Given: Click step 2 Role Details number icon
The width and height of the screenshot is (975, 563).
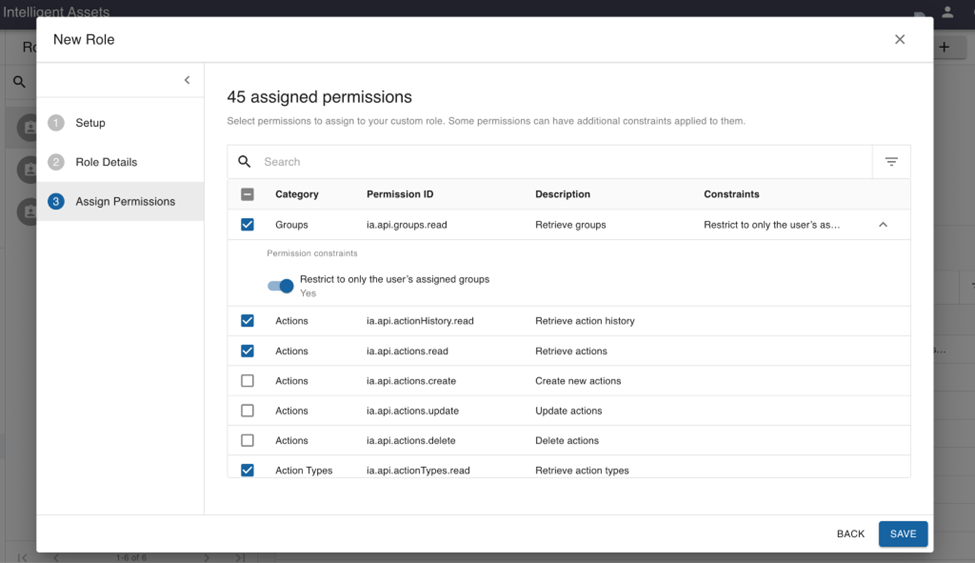Looking at the screenshot, I should click(x=56, y=162).
